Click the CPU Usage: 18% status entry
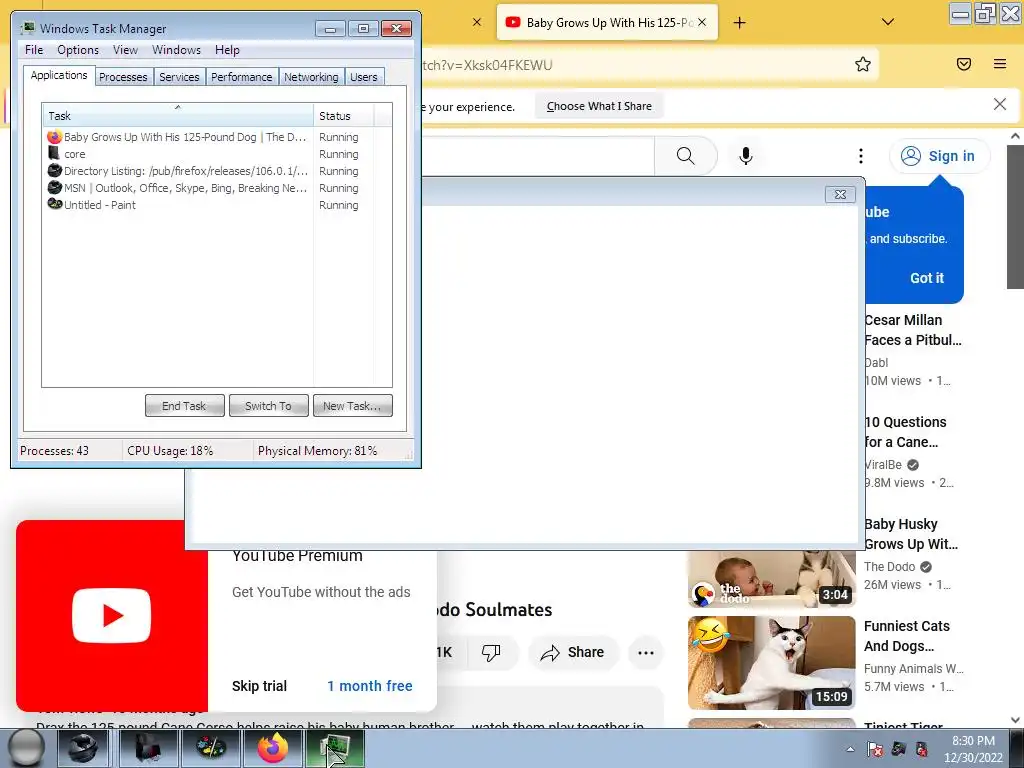Screen dimensions: 1024x768 pos(170,451)
